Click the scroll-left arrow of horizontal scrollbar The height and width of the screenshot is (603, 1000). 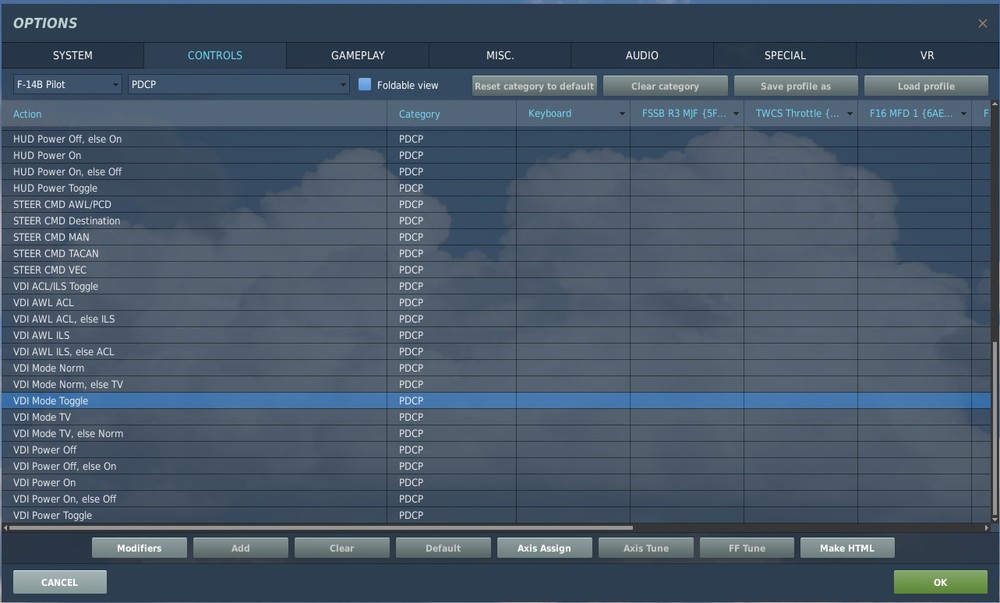5,528
